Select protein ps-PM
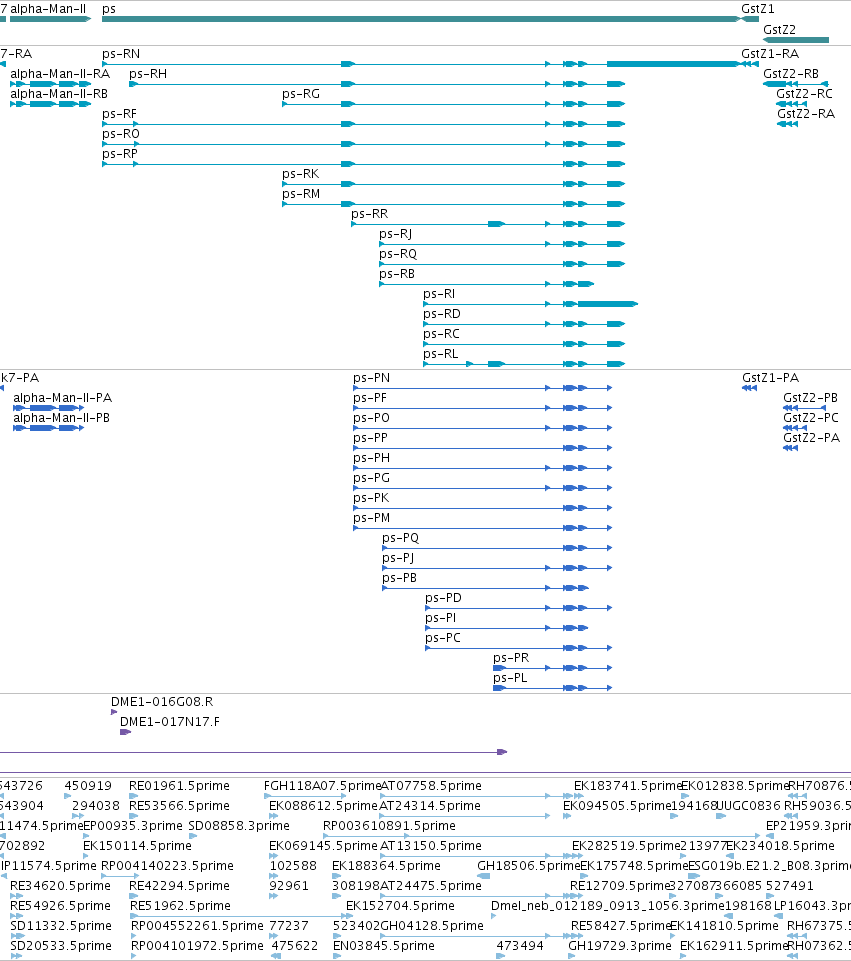 [x=483, y=528]
